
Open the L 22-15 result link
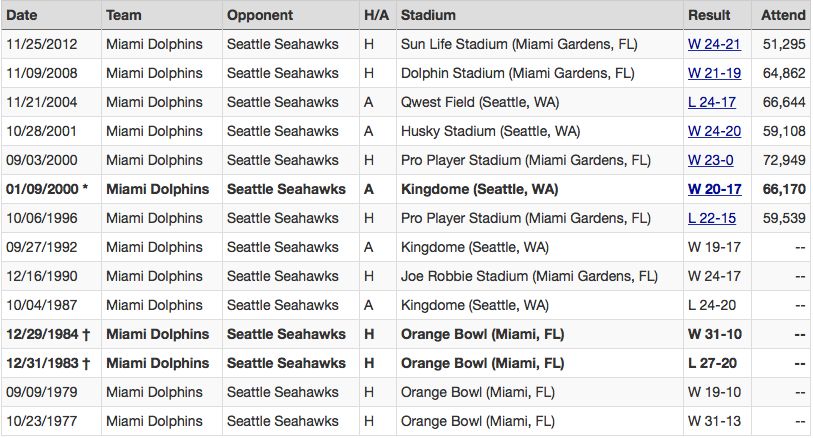point(712,218)
